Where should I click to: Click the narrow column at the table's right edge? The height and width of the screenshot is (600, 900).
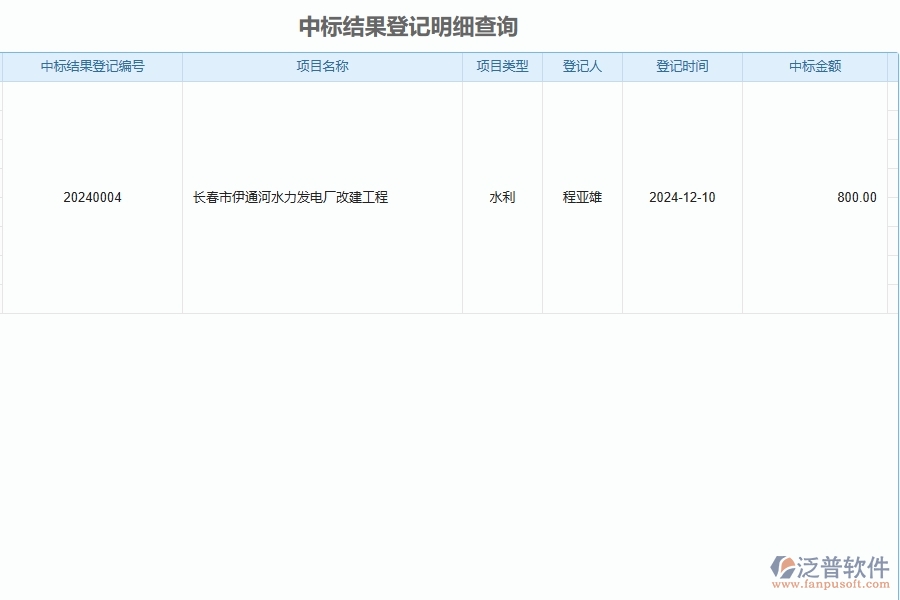pyautogui.click(x=891, y=197)
